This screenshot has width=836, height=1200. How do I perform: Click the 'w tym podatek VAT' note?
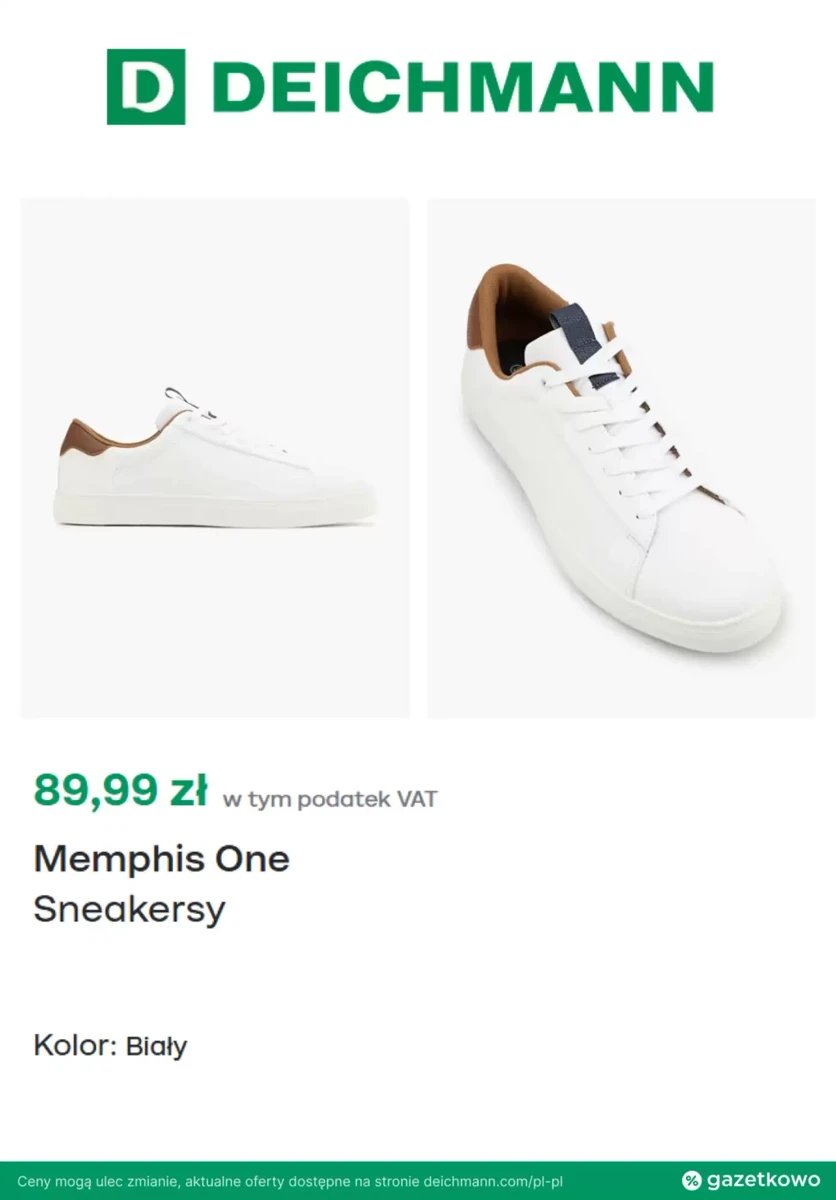coord(330,799)
